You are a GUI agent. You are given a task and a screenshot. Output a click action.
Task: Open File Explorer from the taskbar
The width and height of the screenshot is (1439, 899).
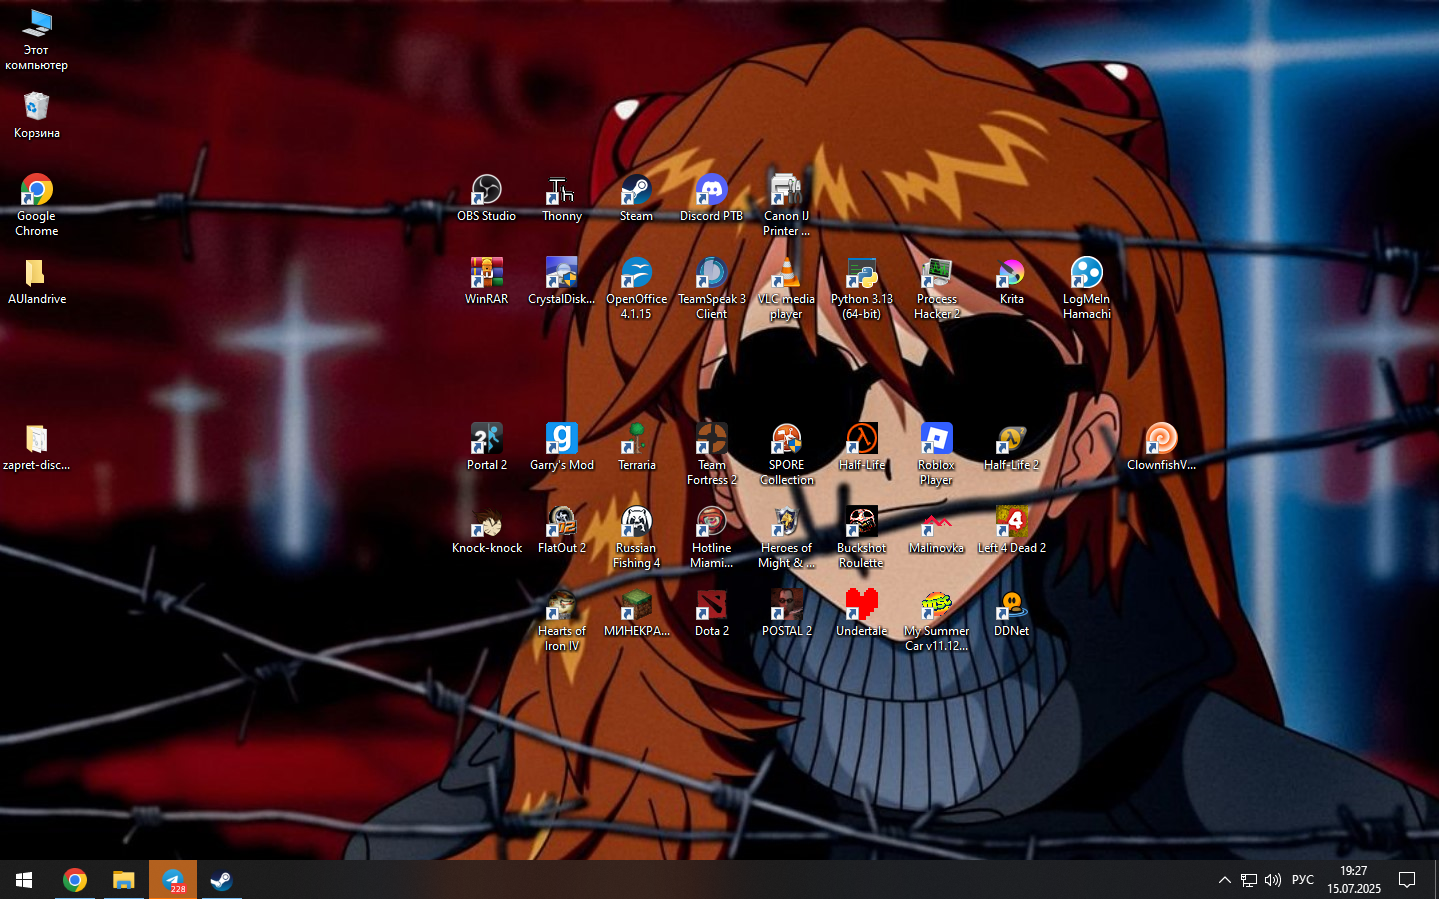coord(123,880)
